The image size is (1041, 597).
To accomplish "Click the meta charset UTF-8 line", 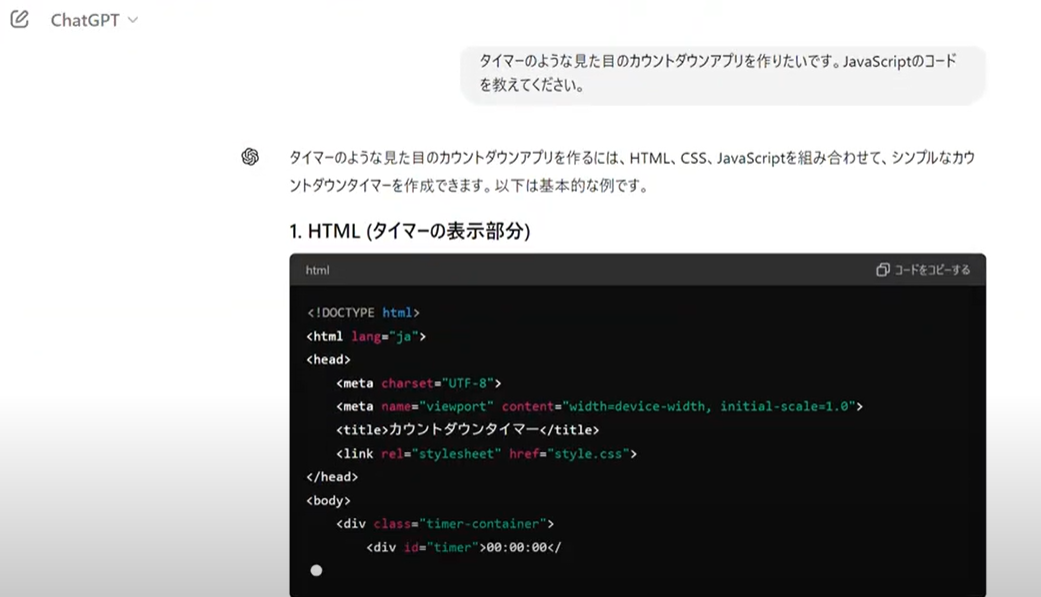I will (x=418, y=383).
